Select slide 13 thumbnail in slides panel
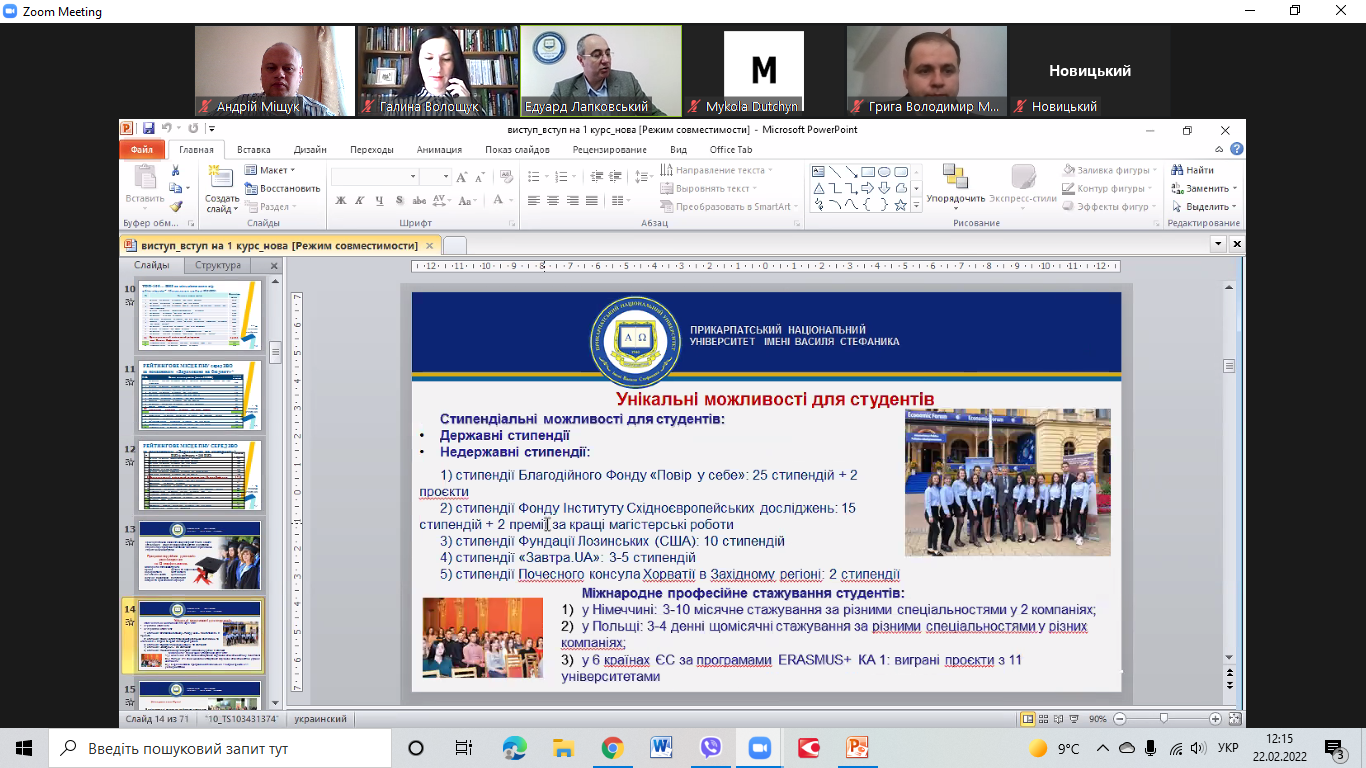Screen dimensions: 1366x768 [x=200, y=555]
